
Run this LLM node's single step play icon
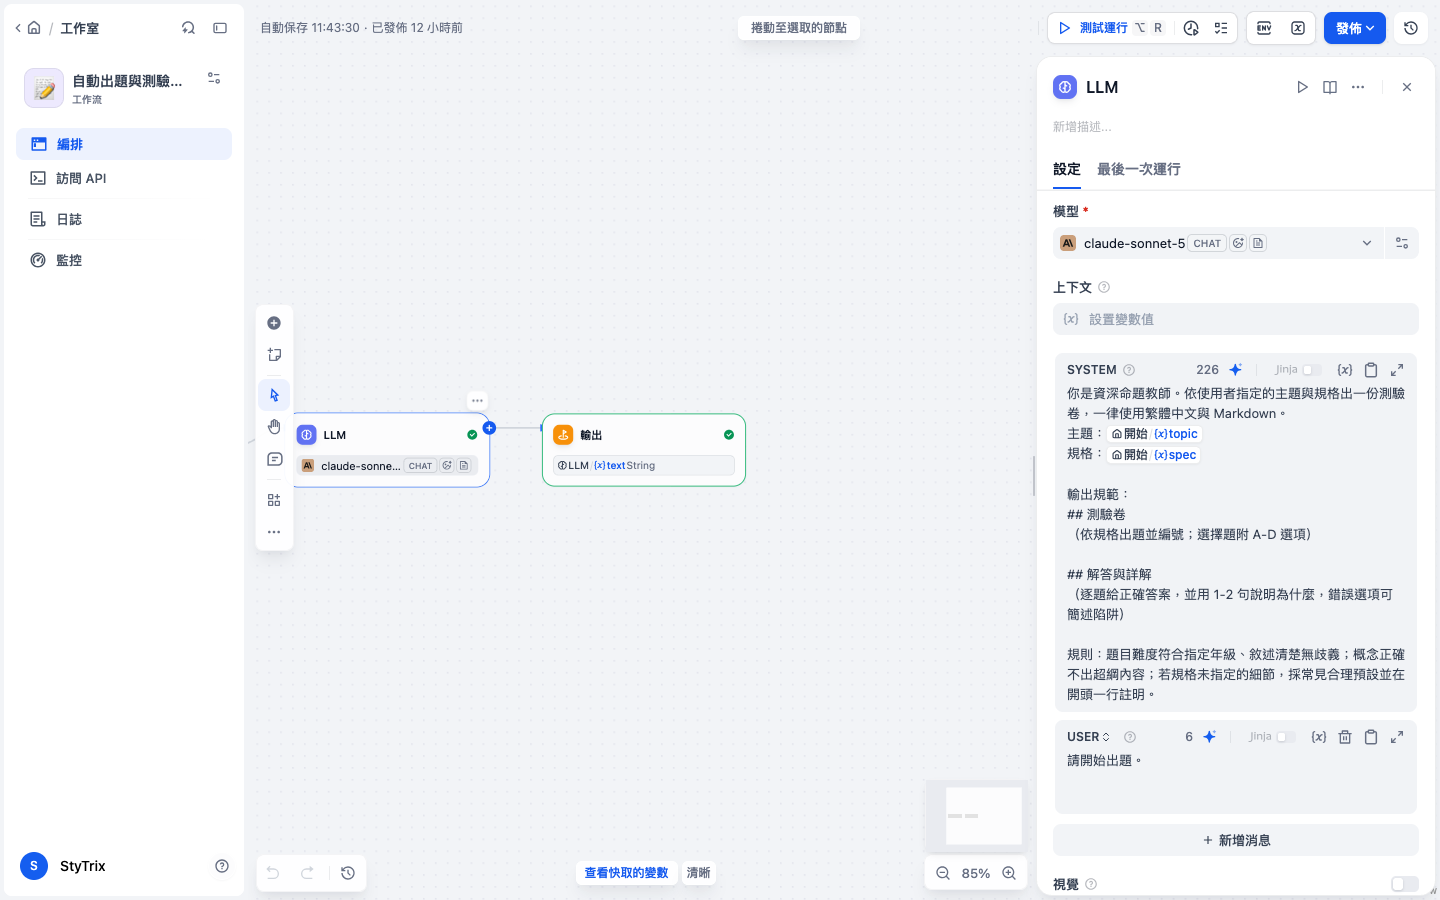pos(1302,87)
